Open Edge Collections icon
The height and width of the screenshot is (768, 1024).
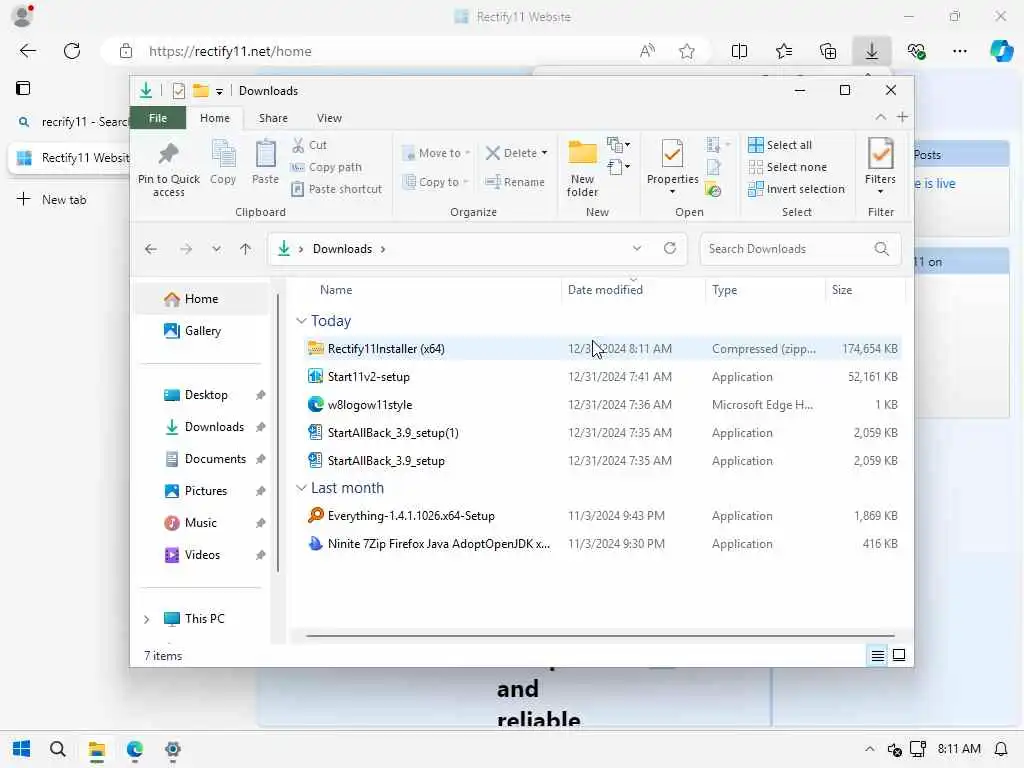pyautogui.click(x=828, y=51)
